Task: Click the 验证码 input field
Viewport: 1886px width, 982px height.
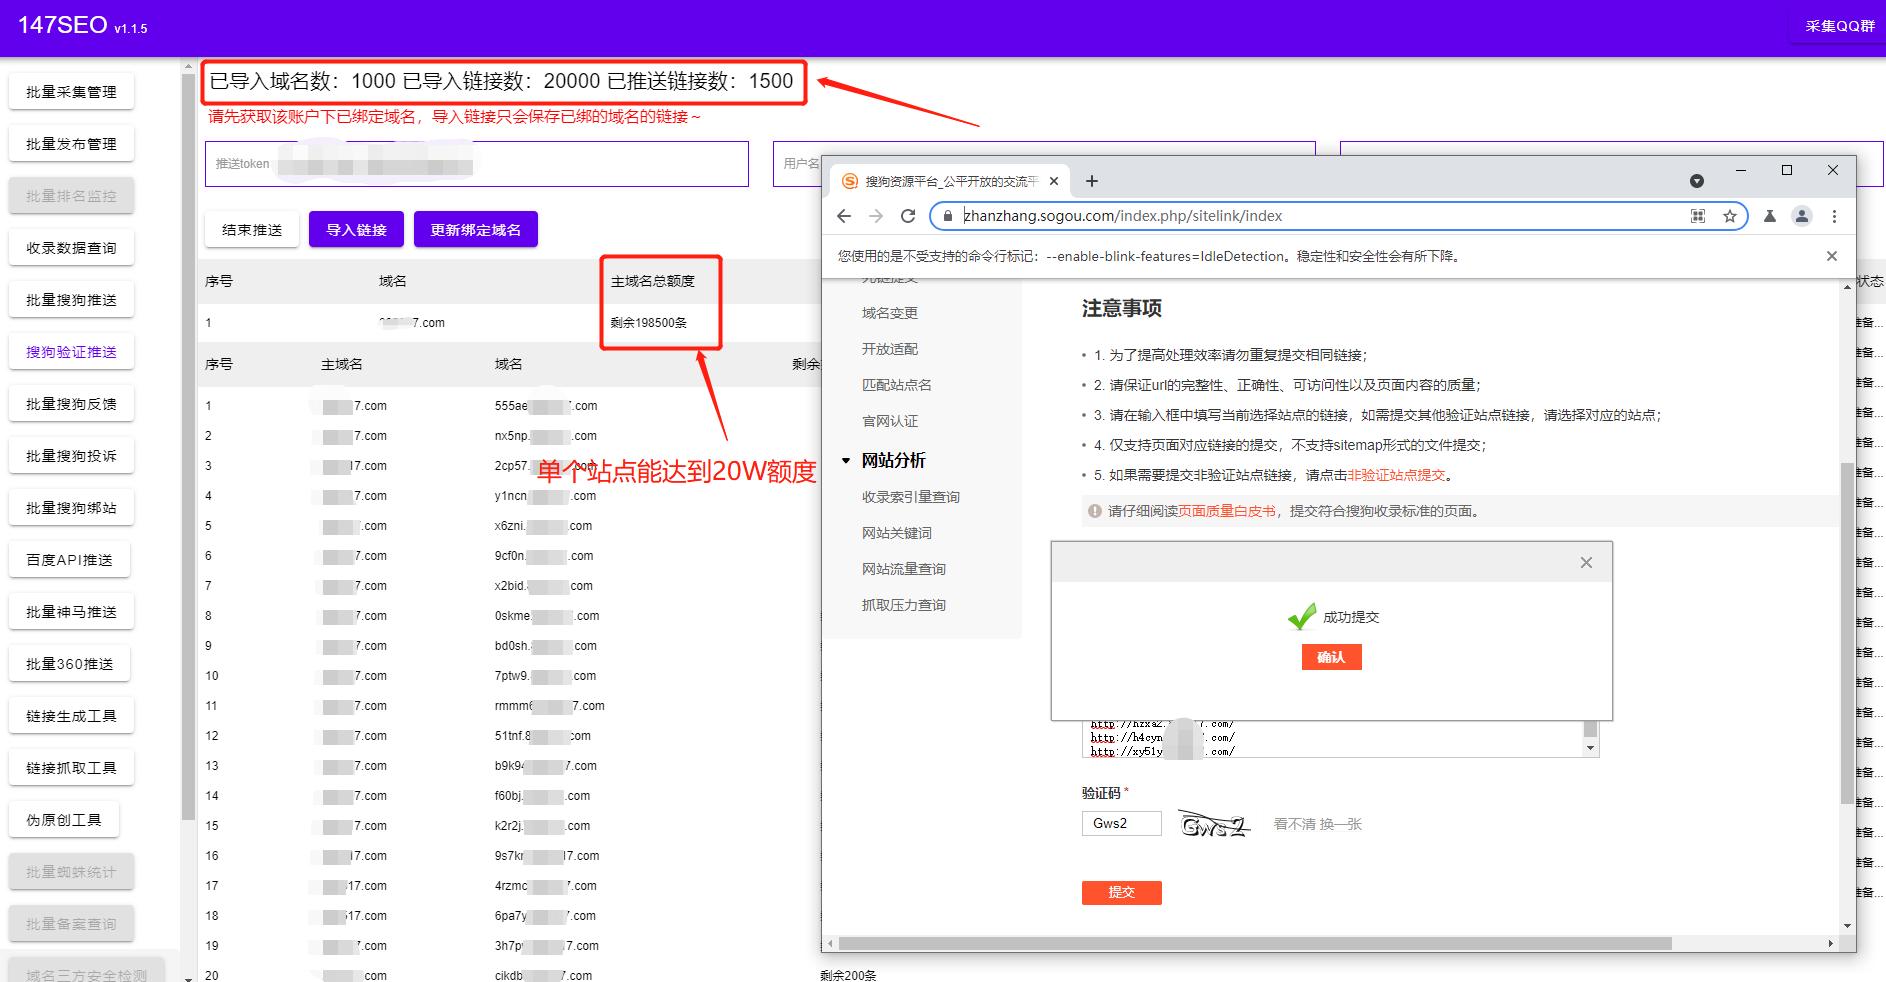Action: pyautogui.click(x=1120, y=823)
